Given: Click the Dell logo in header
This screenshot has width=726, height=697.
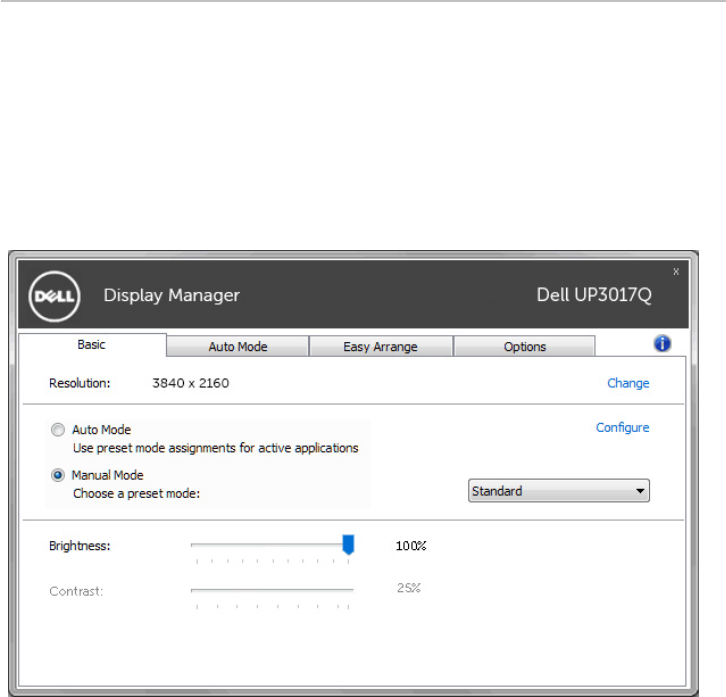Looking at the screenshot, I should pos(54,296).
